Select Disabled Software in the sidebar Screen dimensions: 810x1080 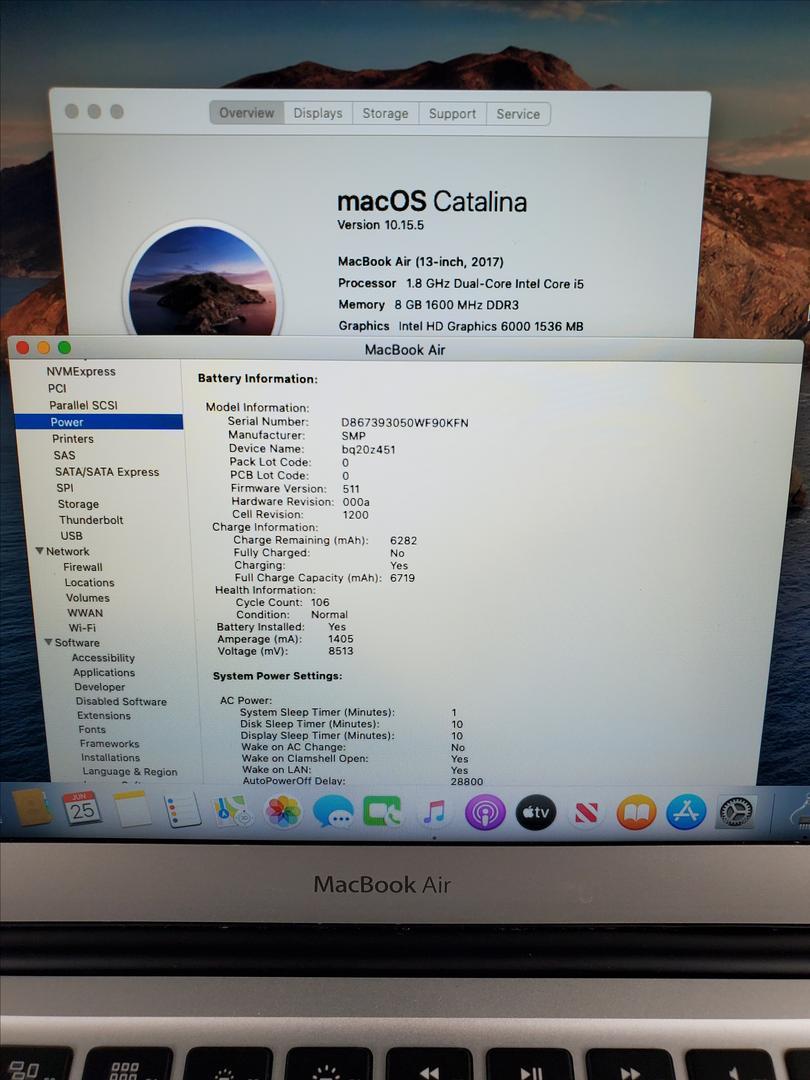pos(121,701)
